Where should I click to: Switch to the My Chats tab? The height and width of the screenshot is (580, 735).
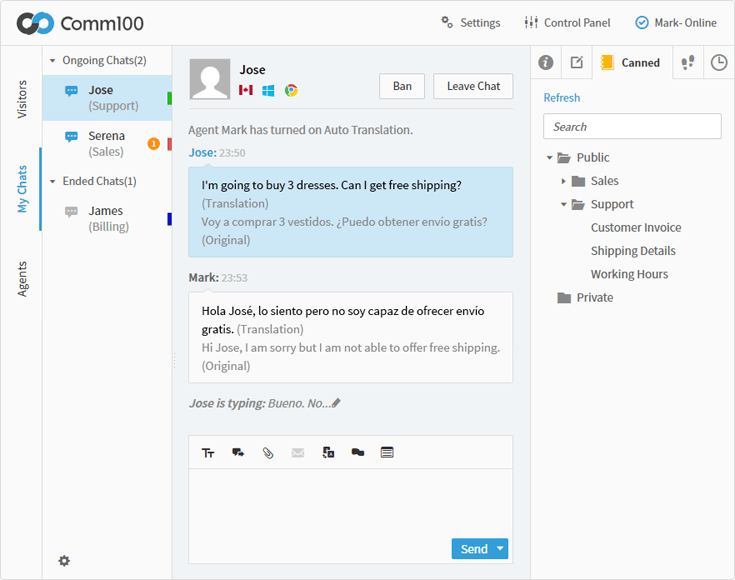(22, 189)
